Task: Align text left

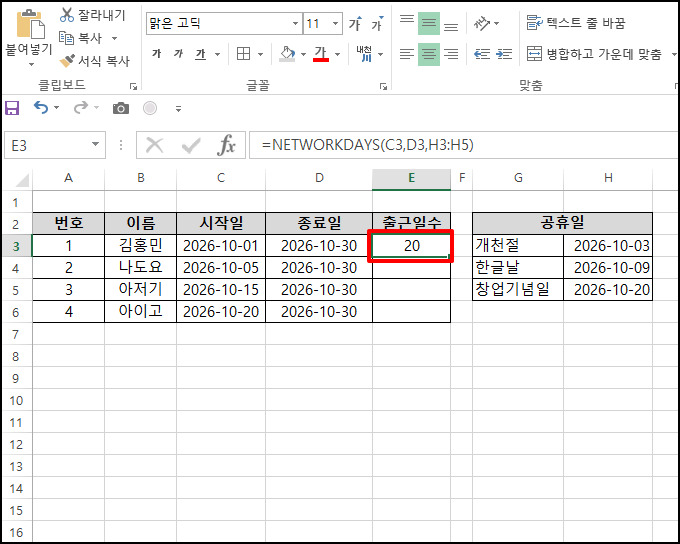Action: coord(407,54)
